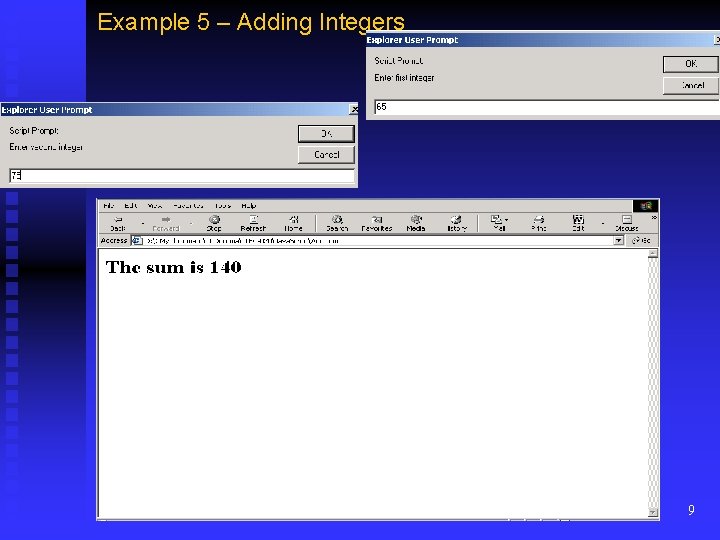Click the Back arrow in browser toolbar
Screen dimensions: 720x540
[118, 223]
